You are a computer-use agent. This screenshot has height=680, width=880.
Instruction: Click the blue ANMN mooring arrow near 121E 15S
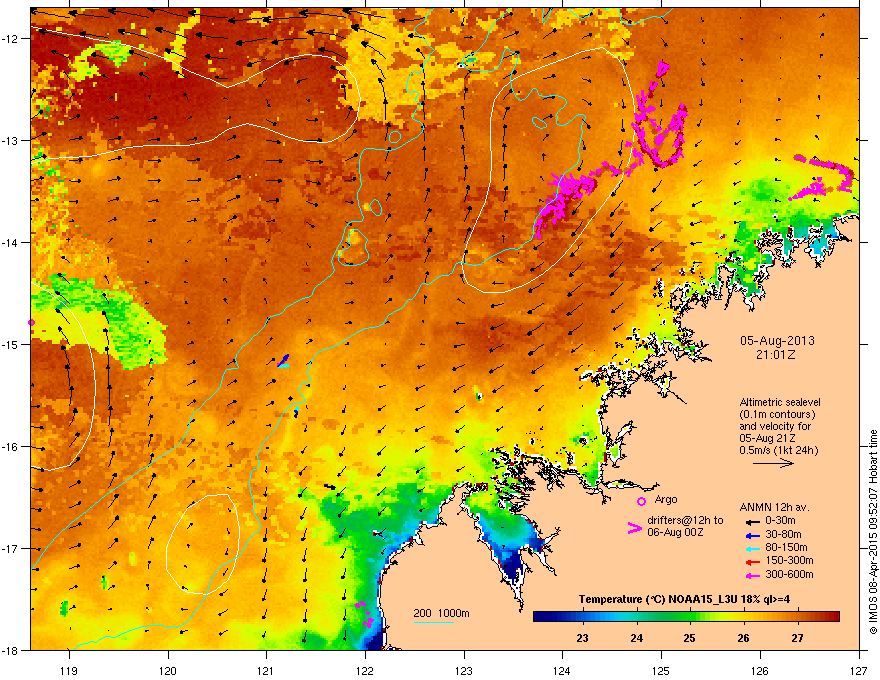(x=285, y=359)
